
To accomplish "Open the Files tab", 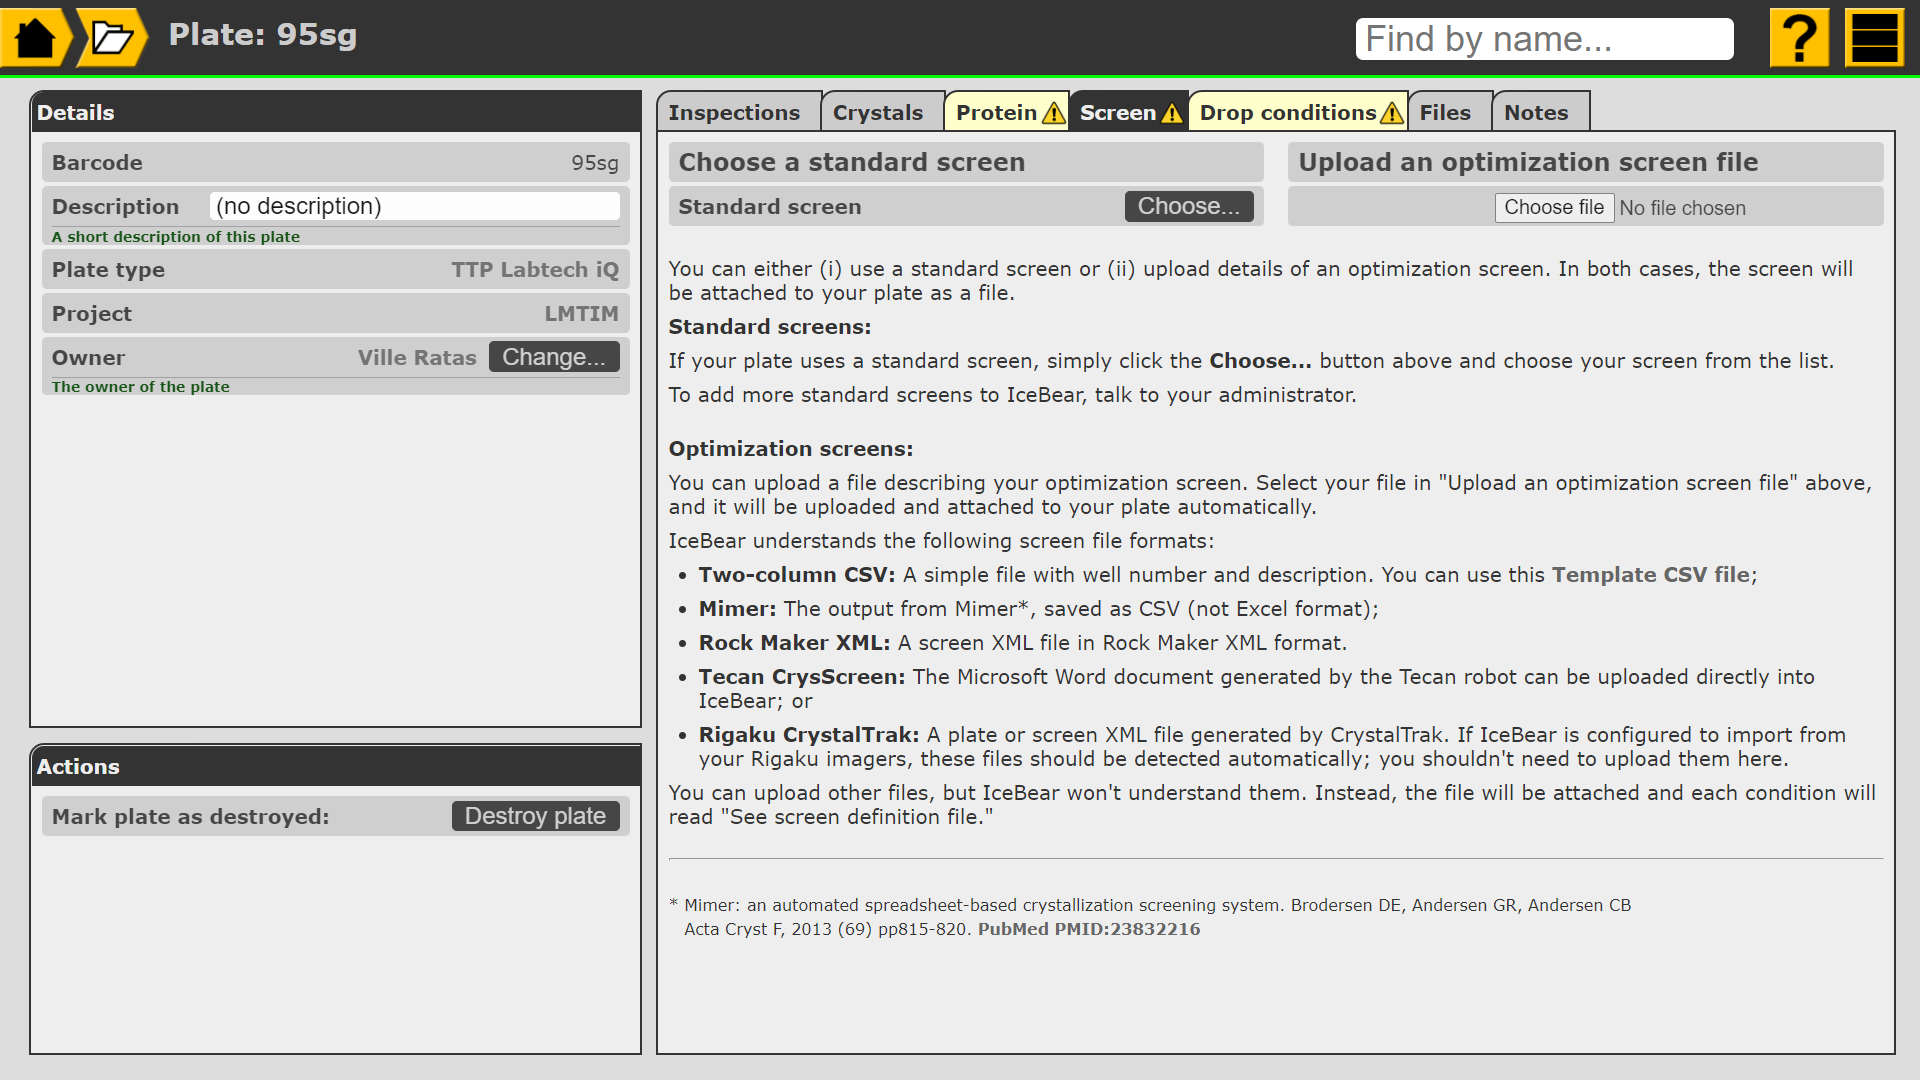I will [1444, 113].
